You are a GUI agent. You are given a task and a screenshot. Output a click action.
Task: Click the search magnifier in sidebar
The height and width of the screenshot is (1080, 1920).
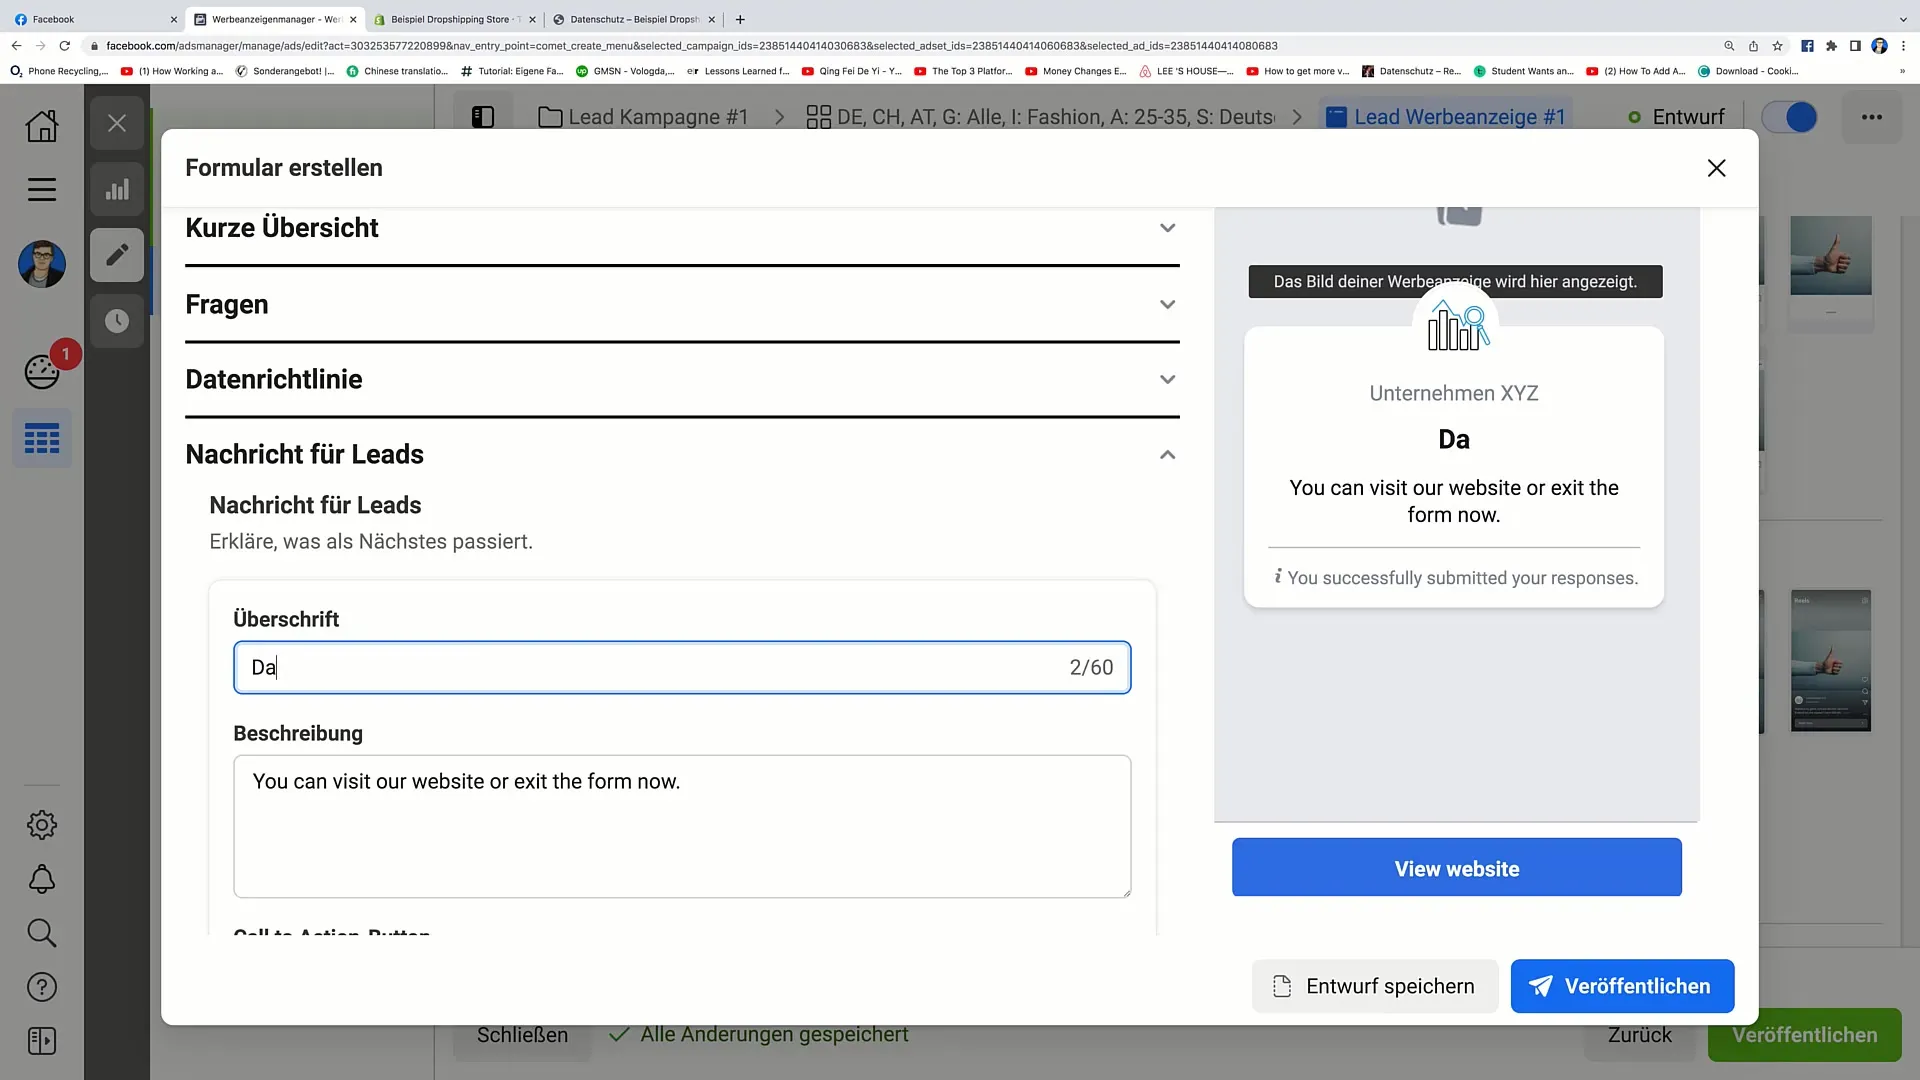41,933
